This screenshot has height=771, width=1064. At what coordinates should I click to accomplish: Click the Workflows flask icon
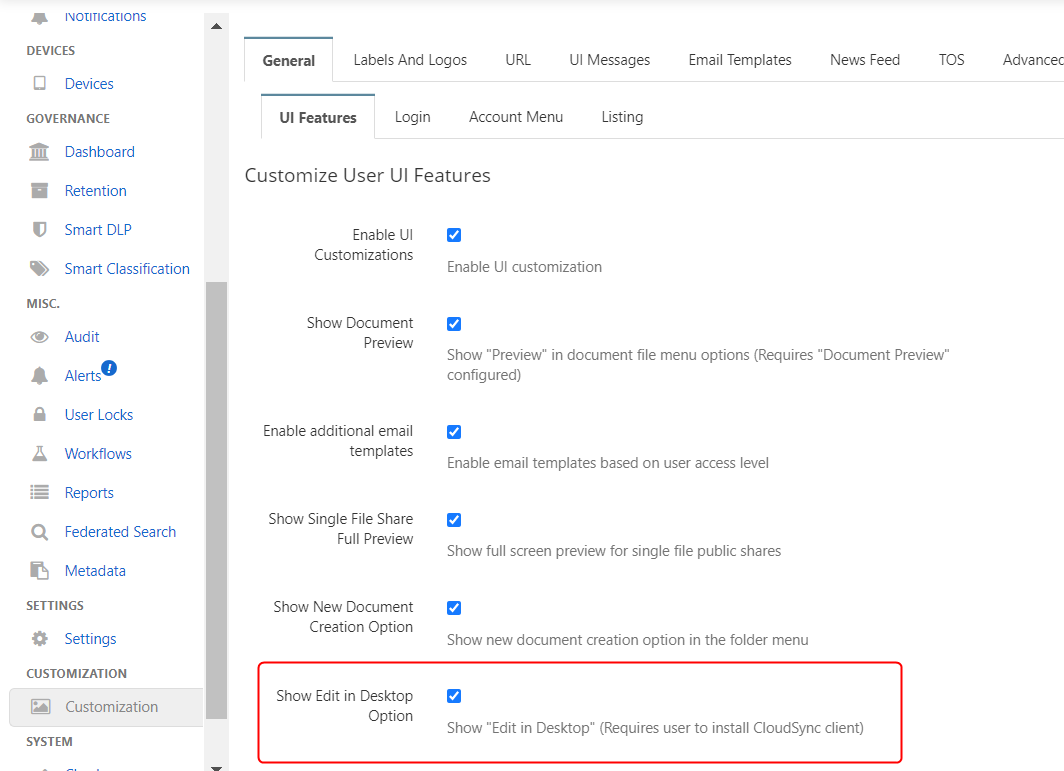coord(40,454)
